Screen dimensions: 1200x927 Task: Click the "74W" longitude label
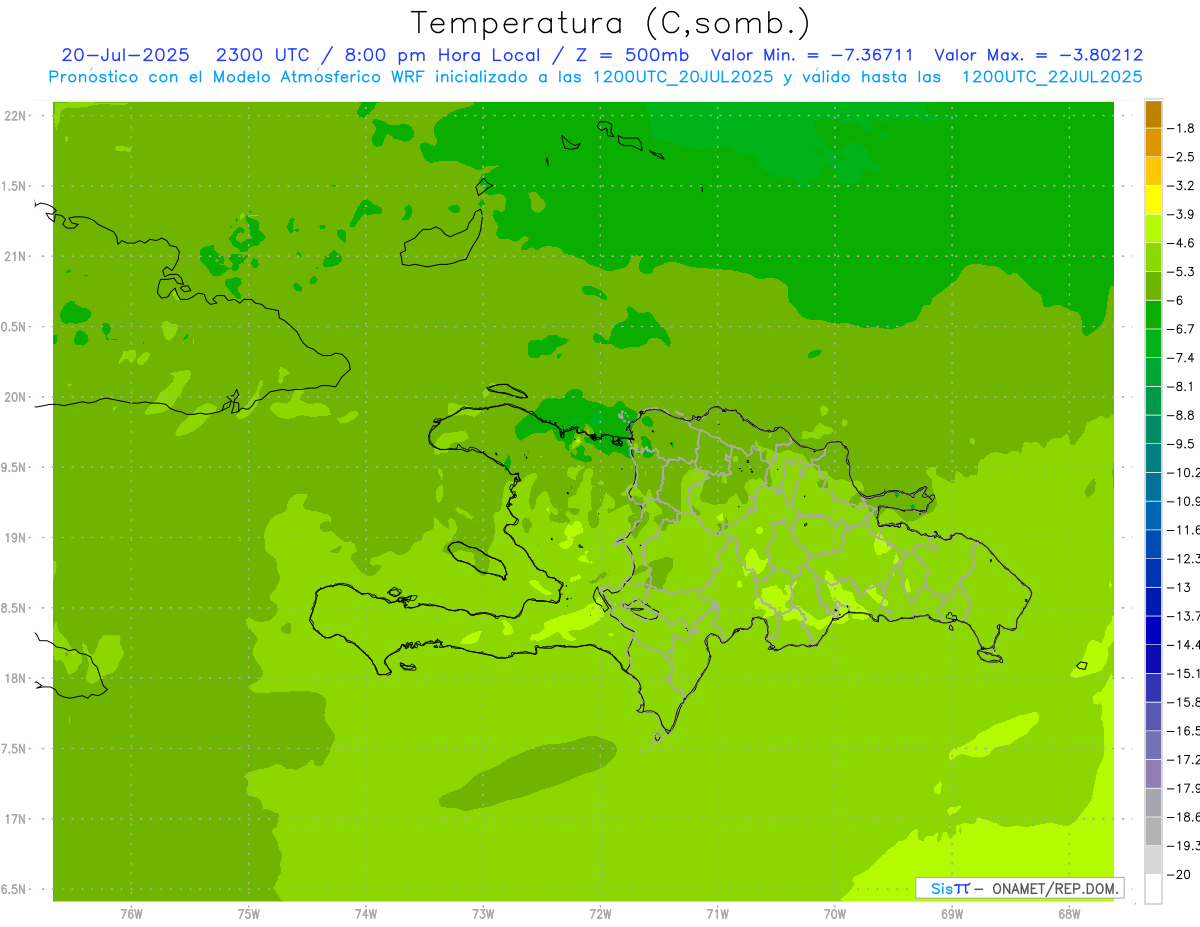tap(365, 914)
